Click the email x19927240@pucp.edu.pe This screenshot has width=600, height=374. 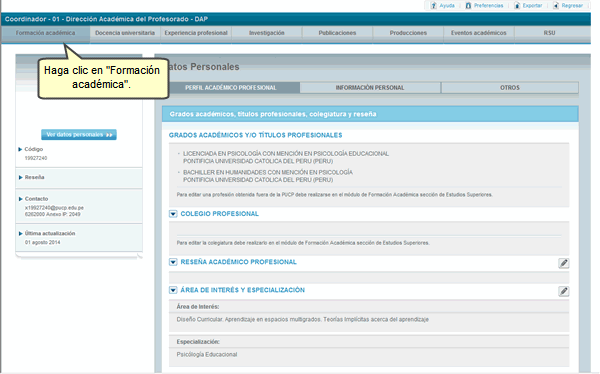click(x=54, y=208)
